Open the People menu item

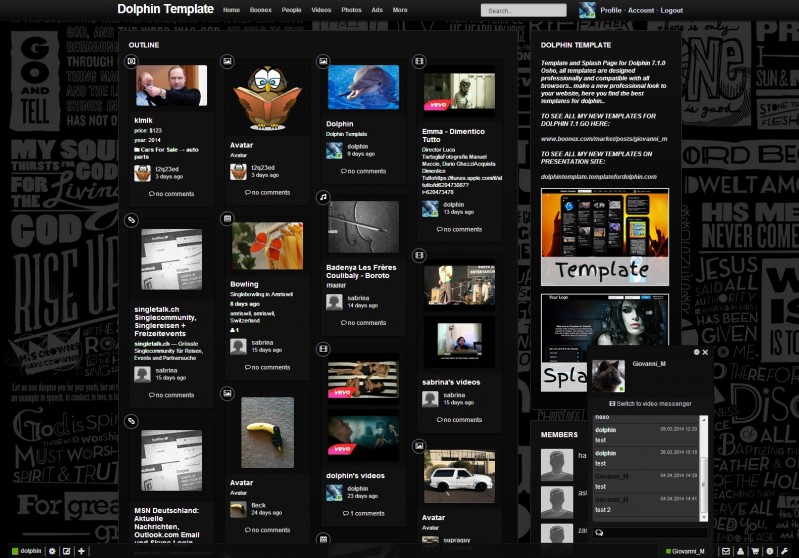pos(291,10)
